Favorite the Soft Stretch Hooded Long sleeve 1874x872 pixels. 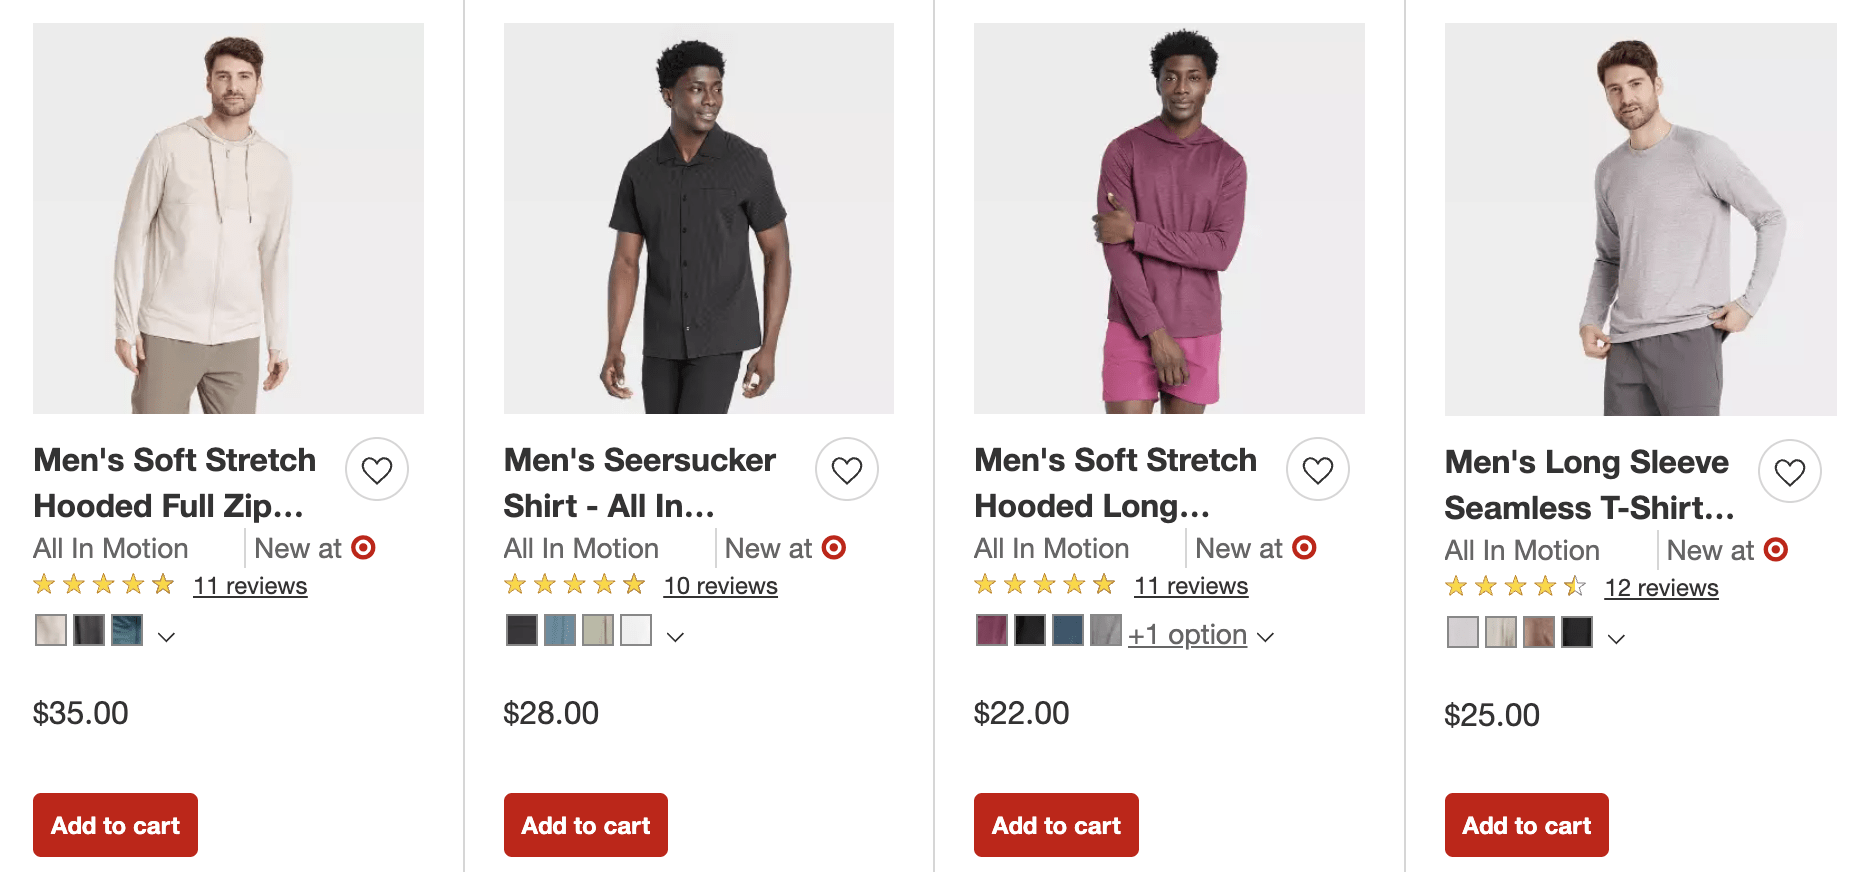pyautogui.click(x=1317, y=469)
